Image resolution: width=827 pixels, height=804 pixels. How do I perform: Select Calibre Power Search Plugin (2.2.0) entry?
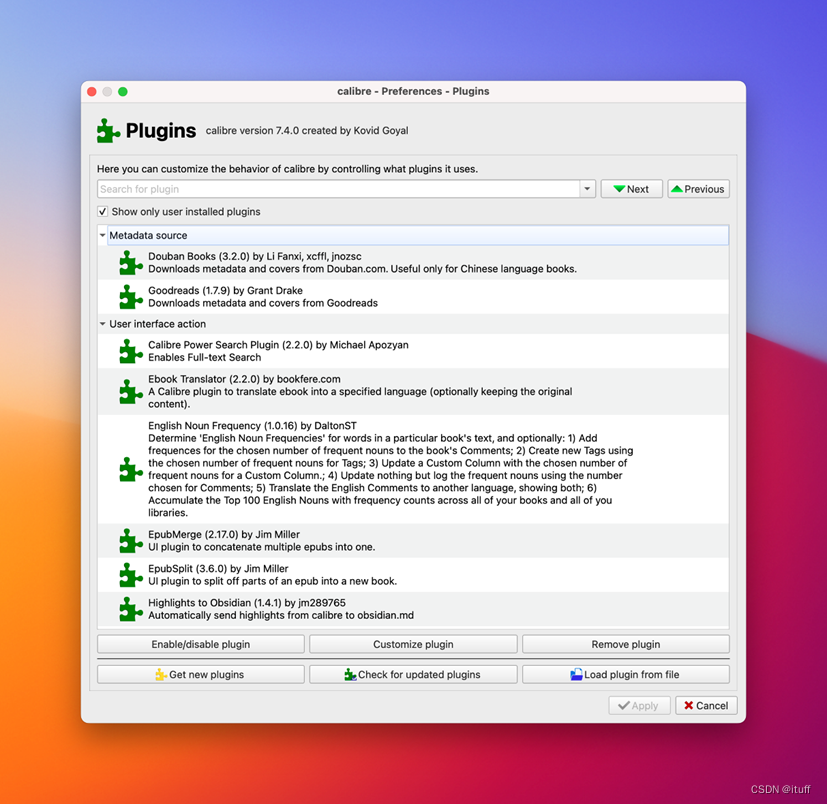click(414, 351)
